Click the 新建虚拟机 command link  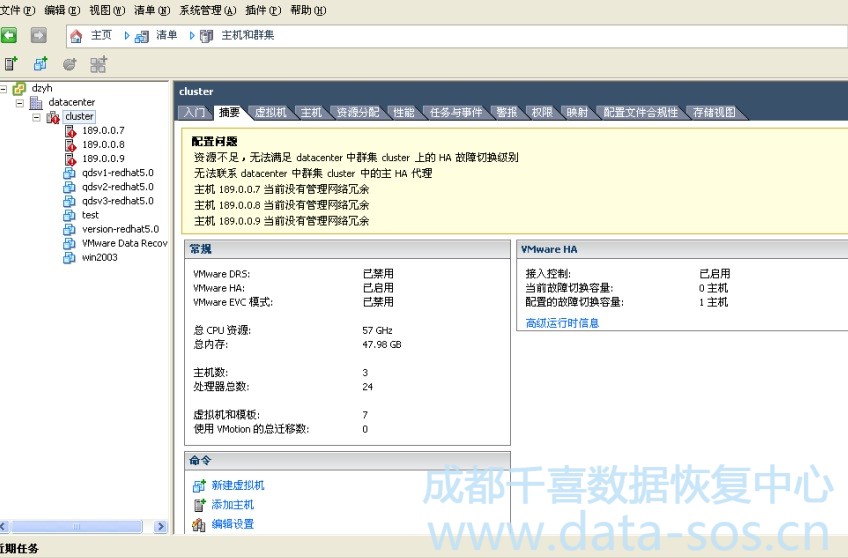[x=238, y=486]
